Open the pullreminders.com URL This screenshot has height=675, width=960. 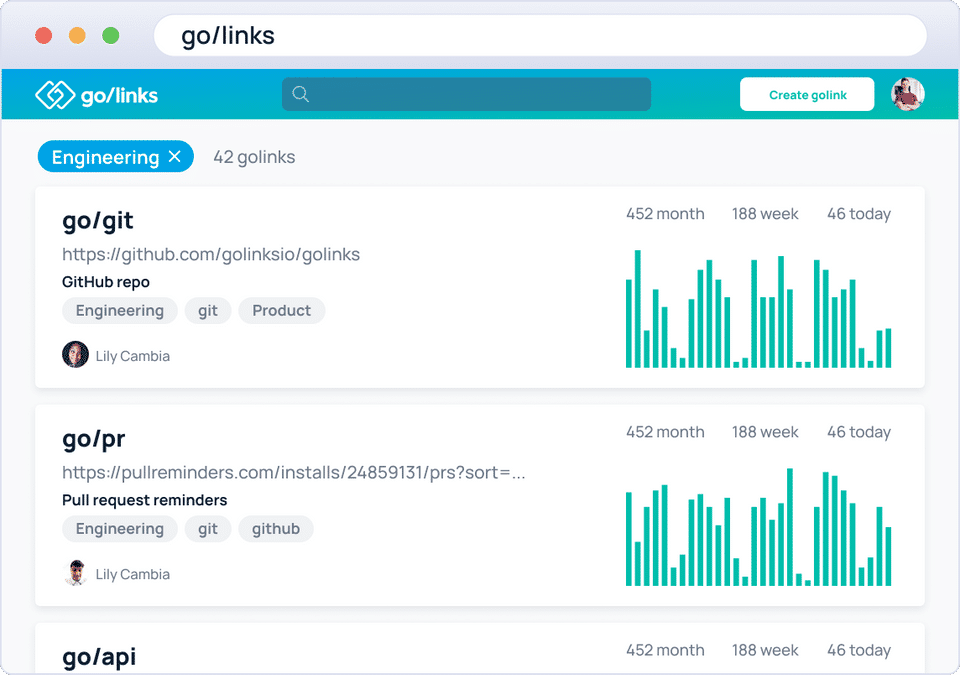tap(294, 472)
